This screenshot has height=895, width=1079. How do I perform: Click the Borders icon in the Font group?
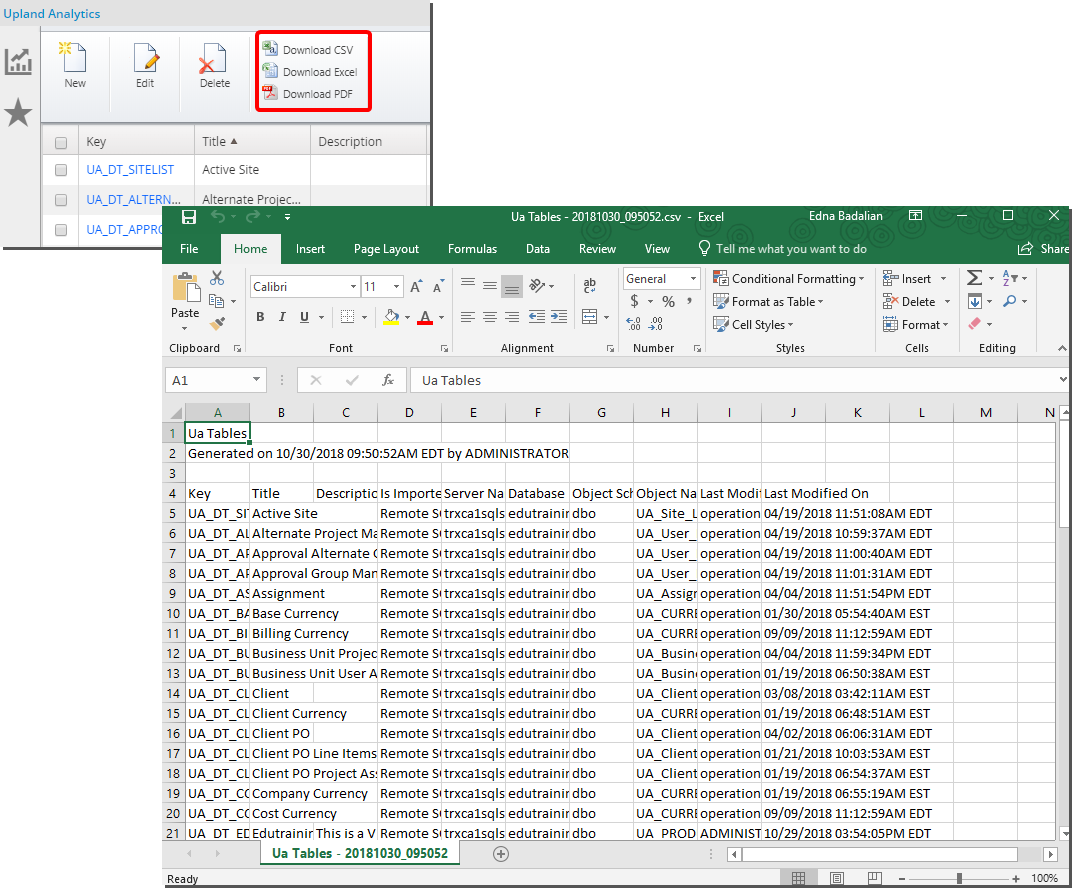[x=348, y=317]
